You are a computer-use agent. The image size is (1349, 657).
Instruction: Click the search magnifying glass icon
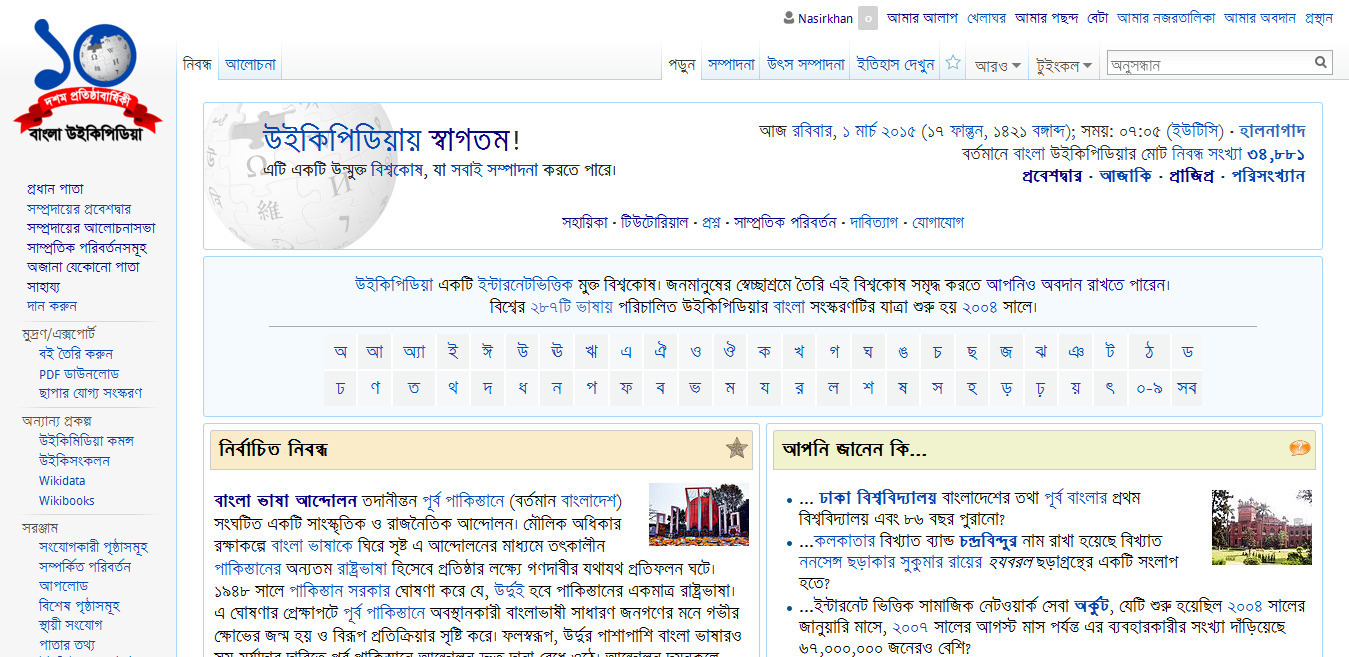click(1322, 62)
